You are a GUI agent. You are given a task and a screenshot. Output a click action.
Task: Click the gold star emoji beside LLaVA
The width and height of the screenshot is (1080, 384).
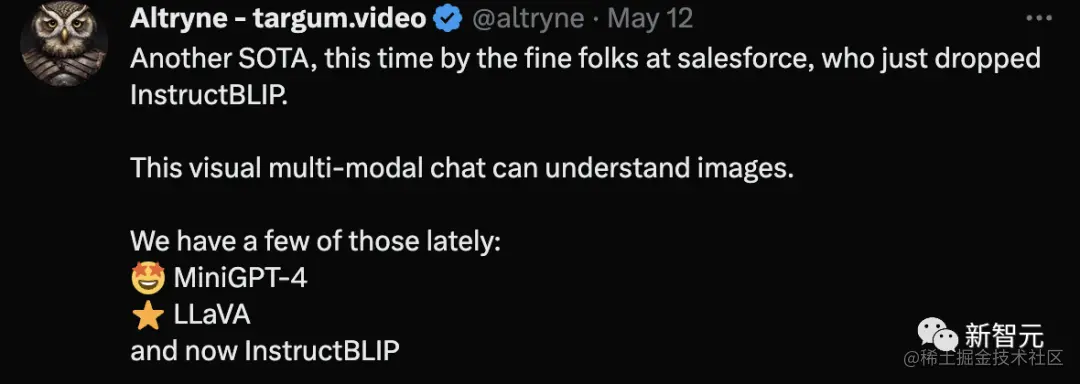click(x=147, y=315)
